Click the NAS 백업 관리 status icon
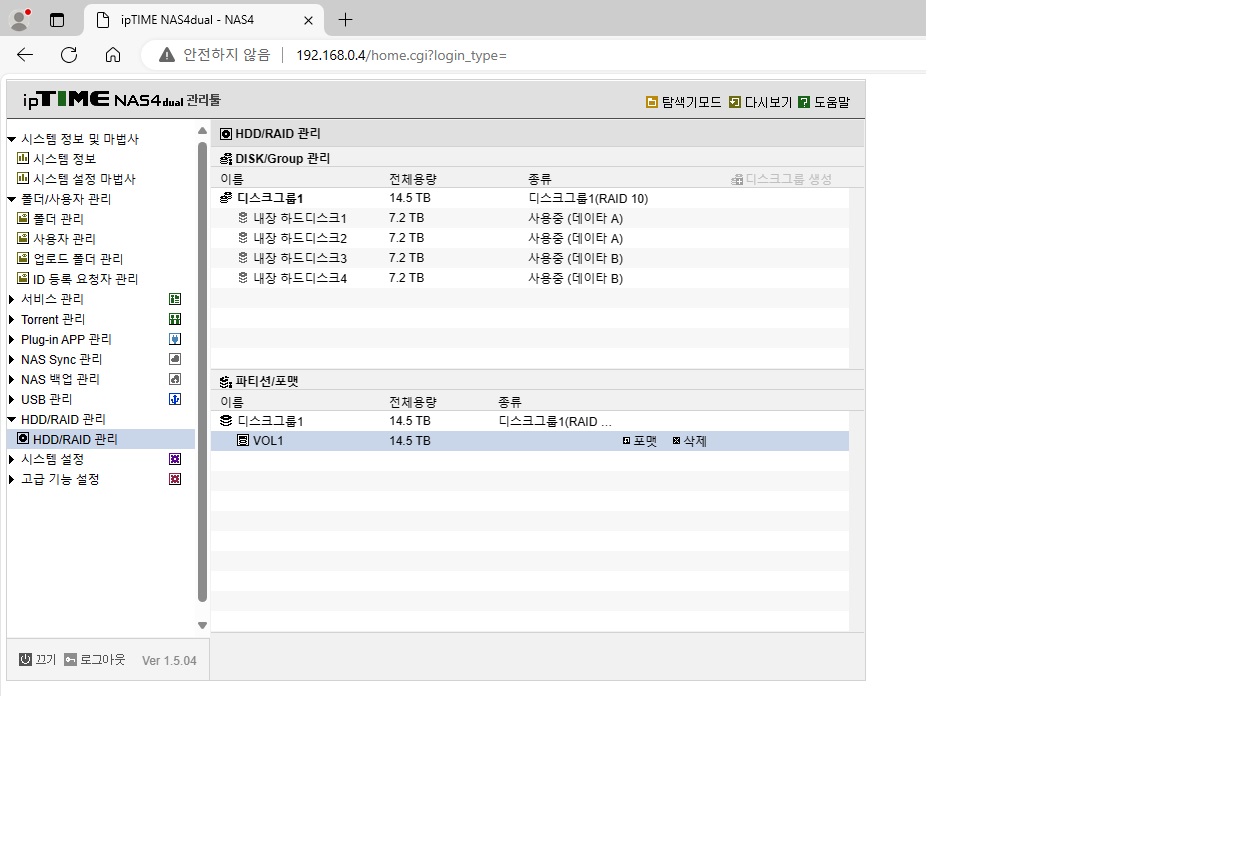Viewport: 1238px width, 866px height. pyautogui.click(x=175, y=379)
